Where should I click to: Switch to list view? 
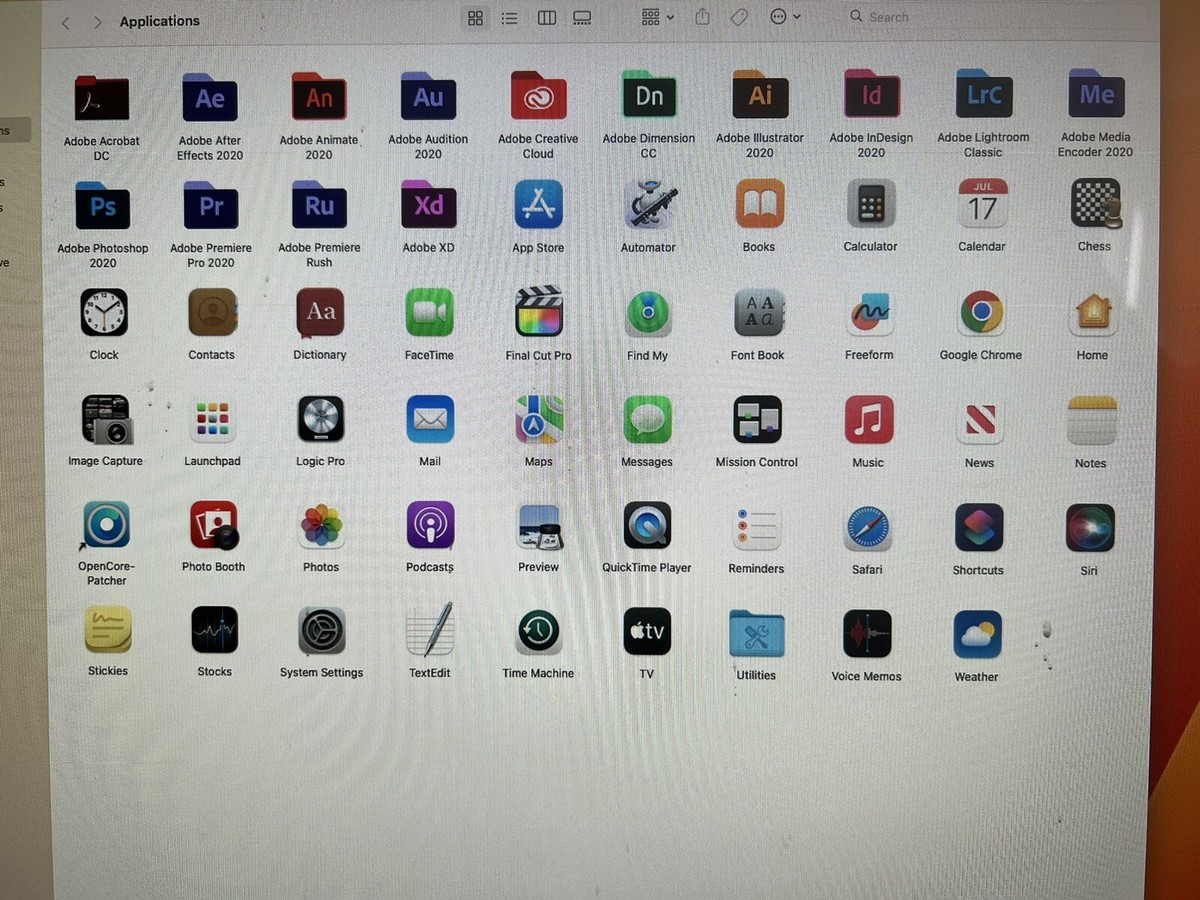point(510,18)
